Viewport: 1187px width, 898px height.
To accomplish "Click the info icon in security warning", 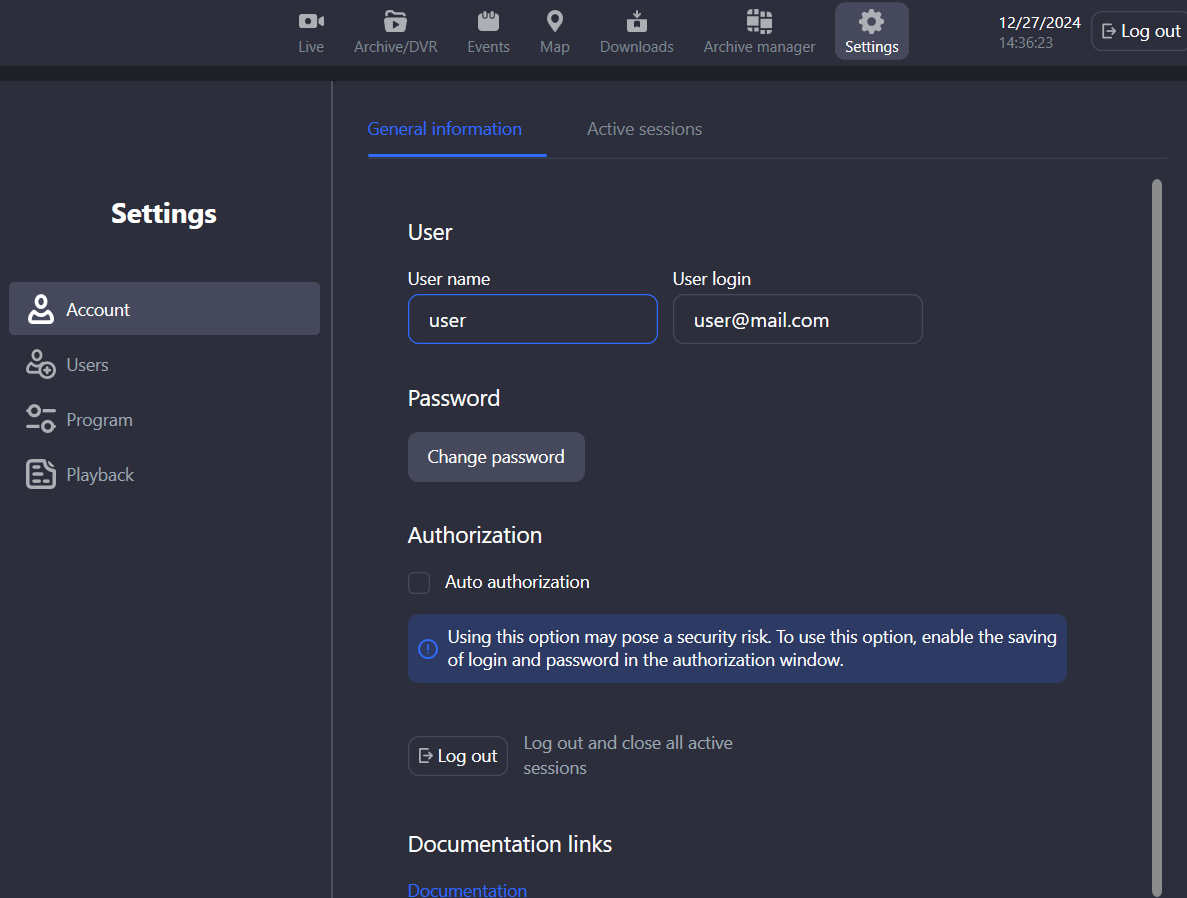I will point(428,649).
